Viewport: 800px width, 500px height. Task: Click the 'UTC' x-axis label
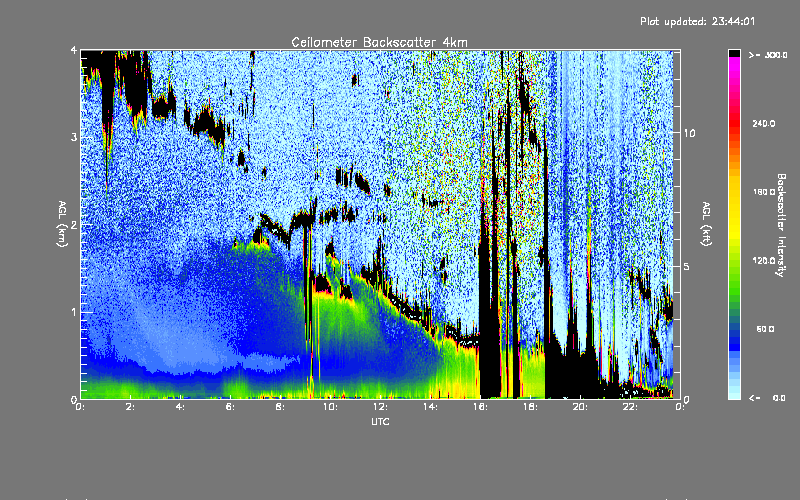(380, 421)
